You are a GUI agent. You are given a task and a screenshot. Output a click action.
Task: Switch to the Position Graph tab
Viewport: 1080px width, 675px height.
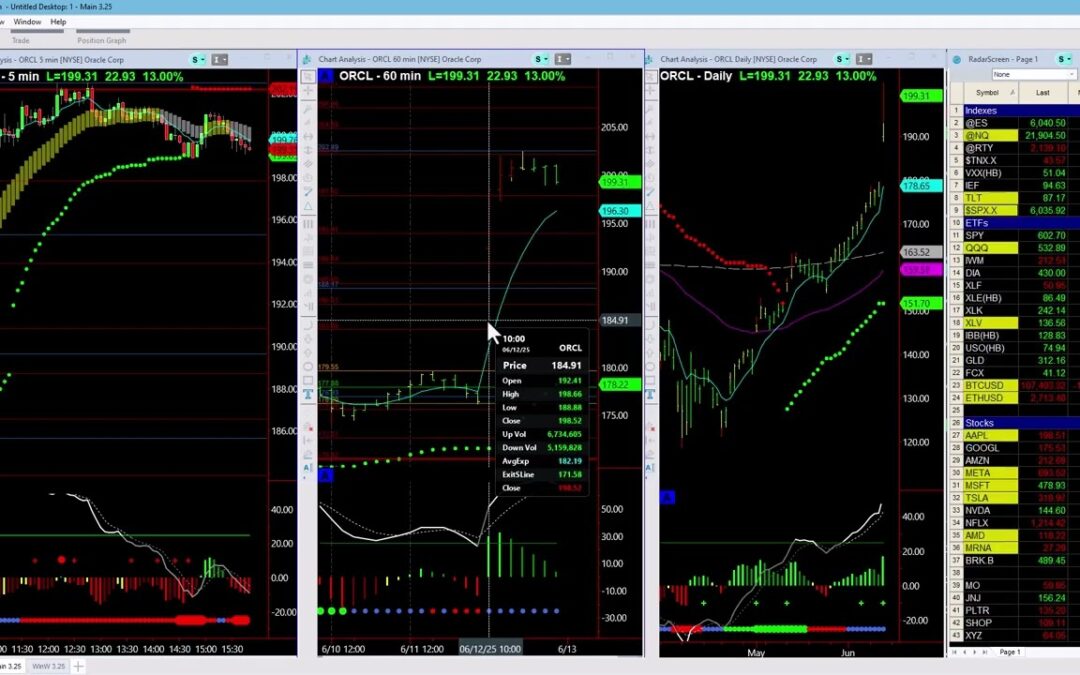click(102, 41)
